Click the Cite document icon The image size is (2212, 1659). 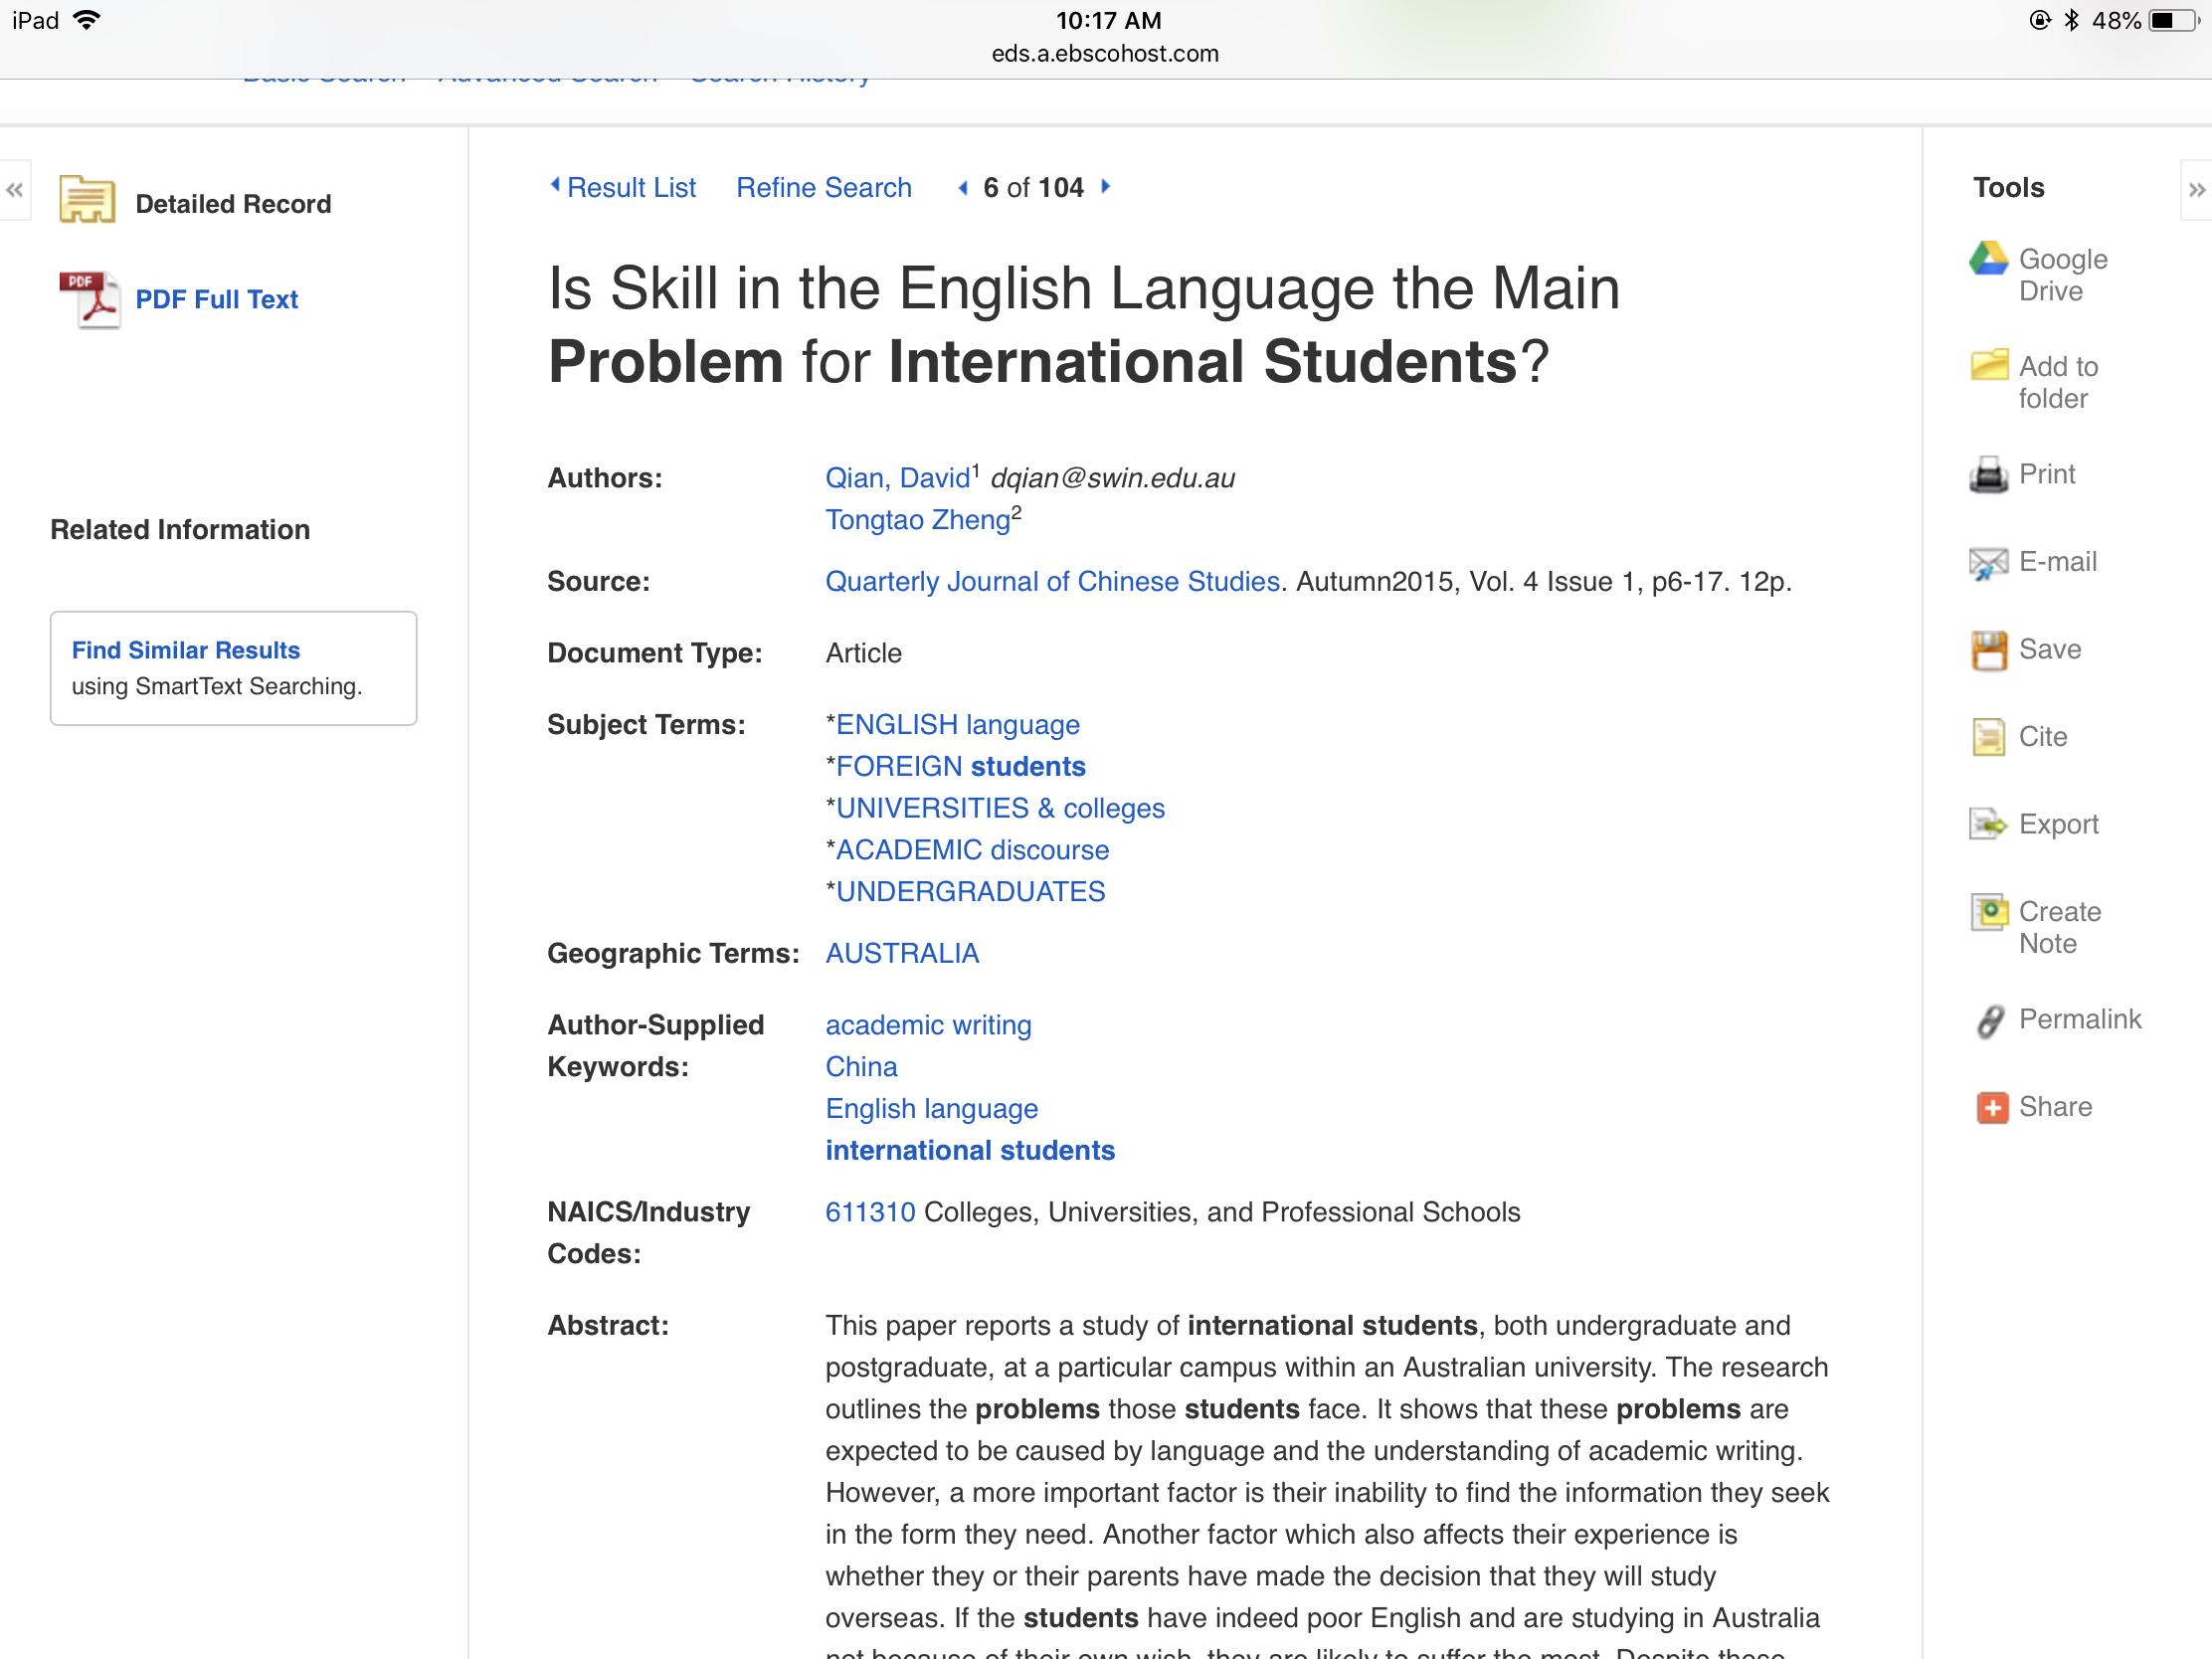pos(1988,737)
